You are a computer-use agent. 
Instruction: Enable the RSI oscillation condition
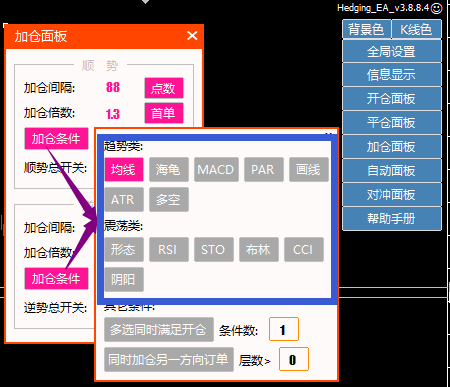point(169,249)
